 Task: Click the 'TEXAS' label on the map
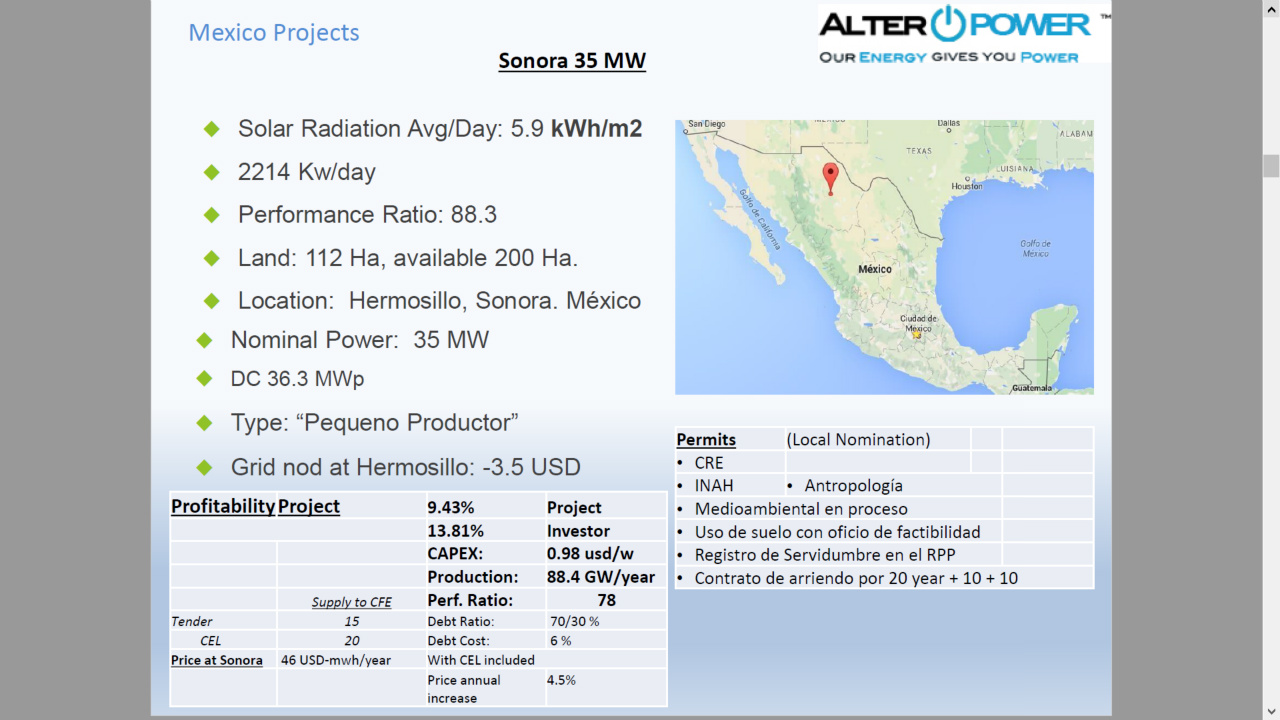click(919, 150)
